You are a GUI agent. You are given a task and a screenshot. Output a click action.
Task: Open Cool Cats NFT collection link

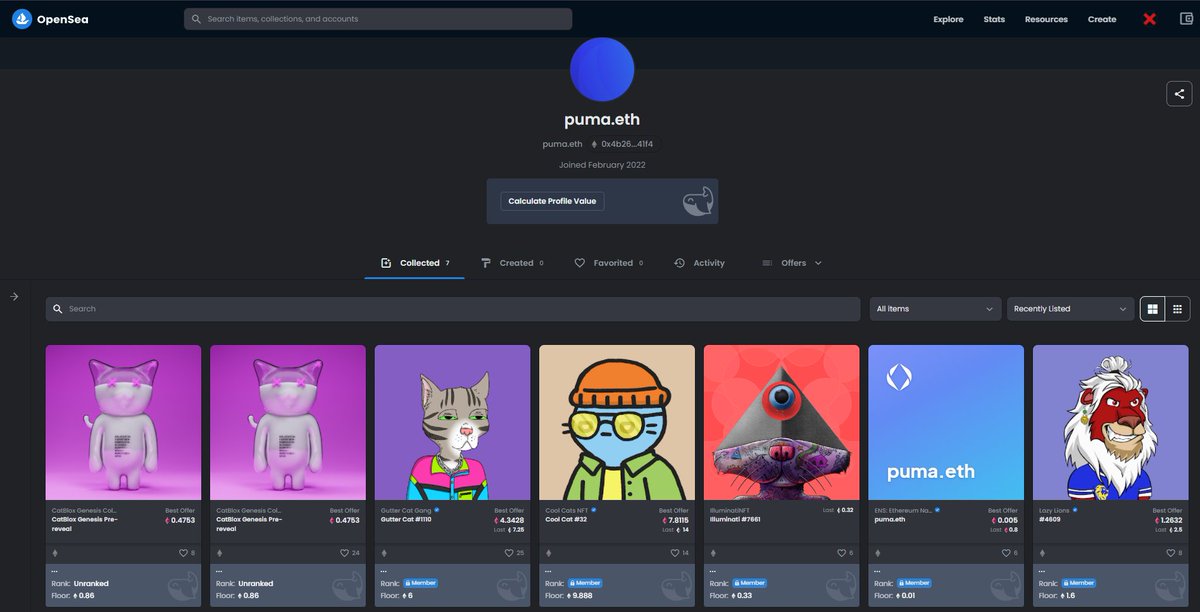pos(568,510)
